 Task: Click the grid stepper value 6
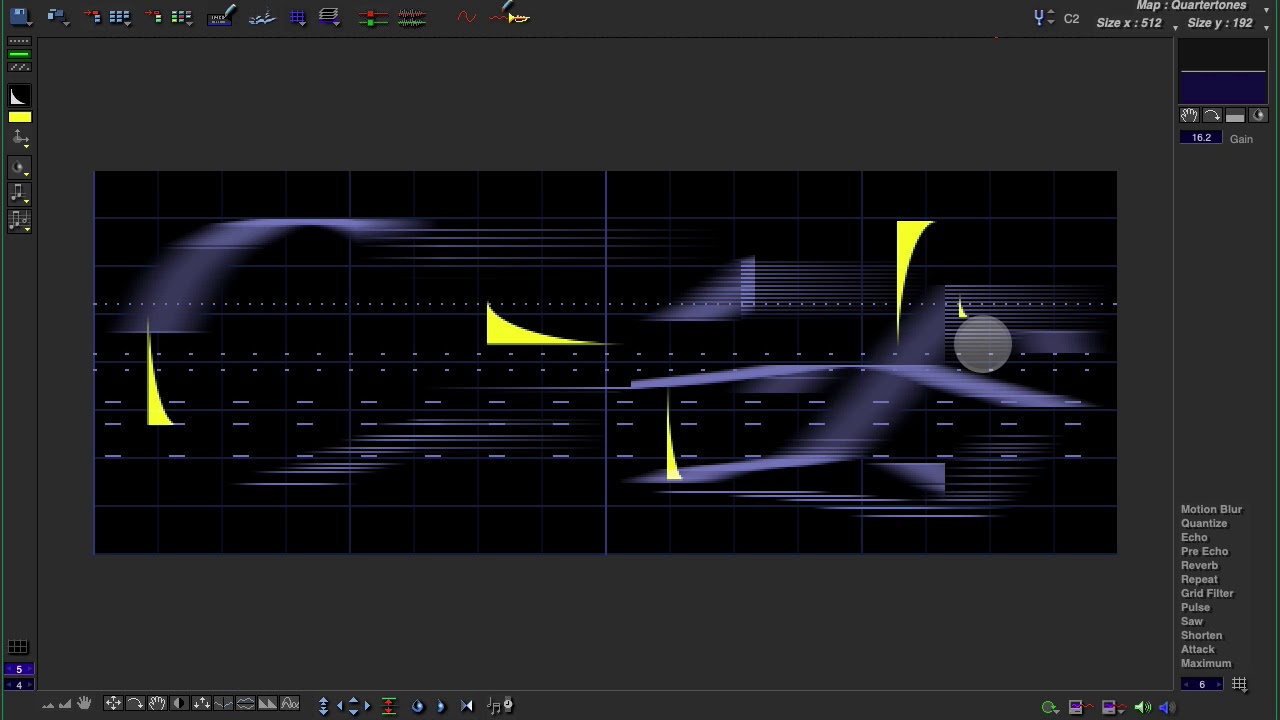(1201, 685)
